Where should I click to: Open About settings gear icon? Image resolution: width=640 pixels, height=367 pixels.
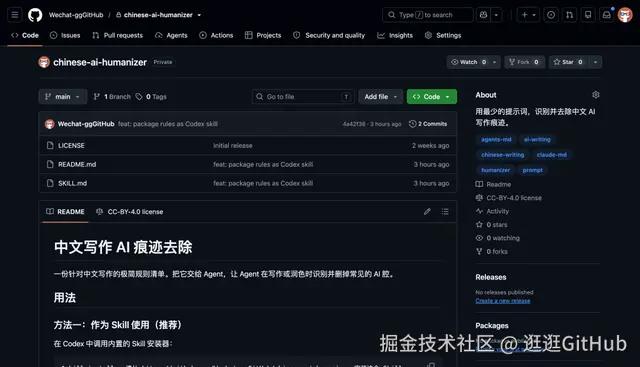pos(596,95)
